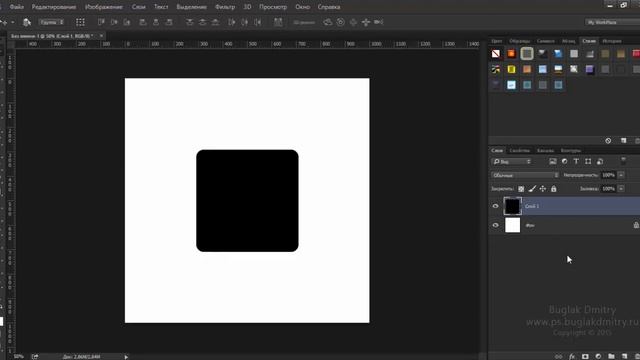Image resolution: width=640 pixels, height=360 pixels.
Task: Switch to the Каналы tab
Action: [545, 151]
